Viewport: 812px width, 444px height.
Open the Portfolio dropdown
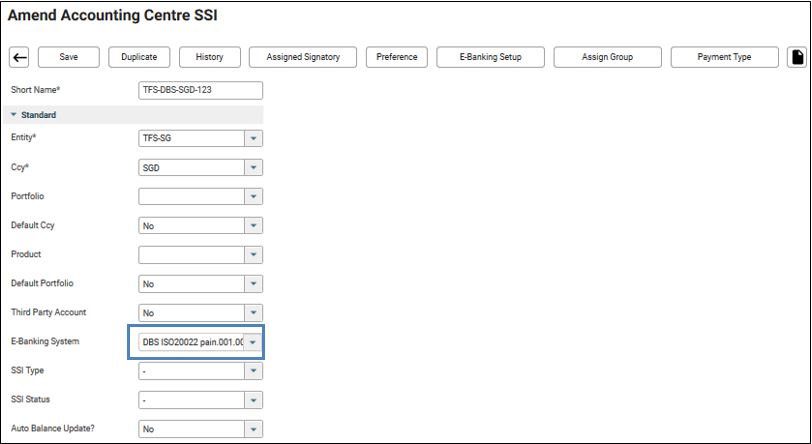click(x=253, y=198)
